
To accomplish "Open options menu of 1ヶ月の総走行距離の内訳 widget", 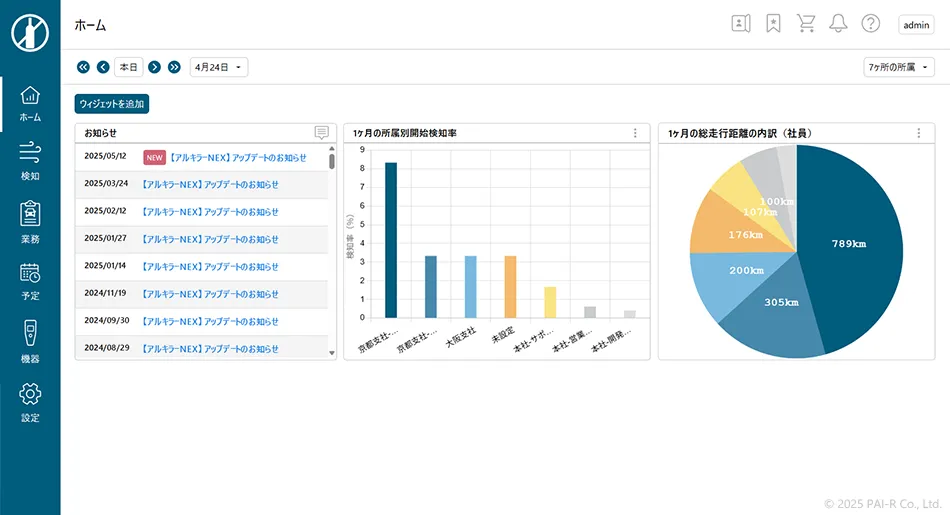I will pos(919,133).
